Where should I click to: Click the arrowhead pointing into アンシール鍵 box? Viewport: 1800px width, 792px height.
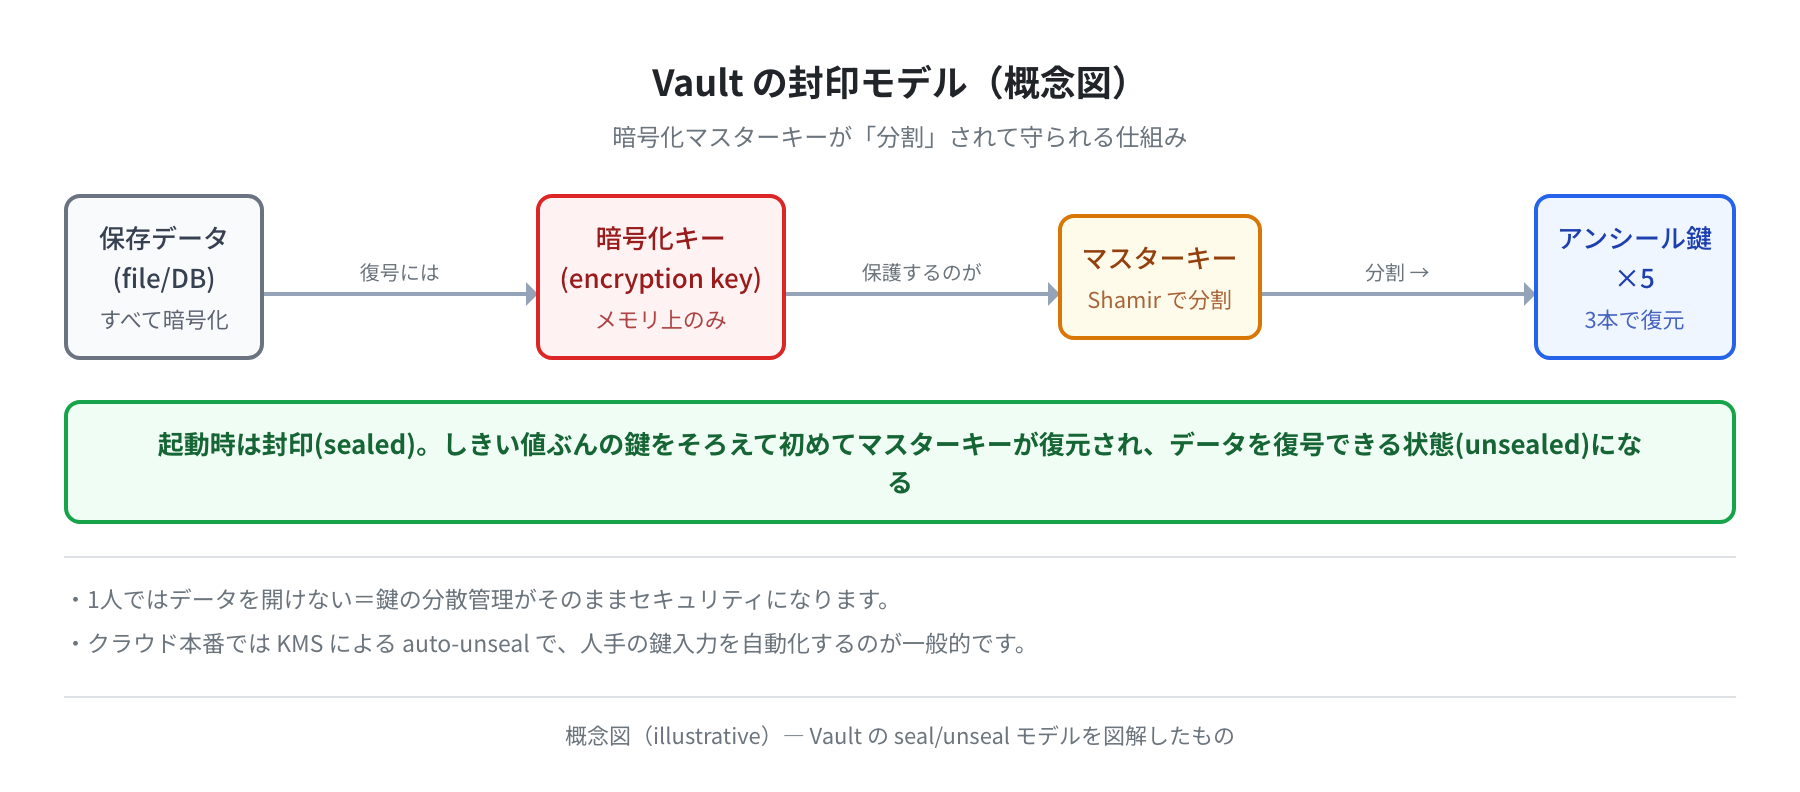(x=1530, y=294)
